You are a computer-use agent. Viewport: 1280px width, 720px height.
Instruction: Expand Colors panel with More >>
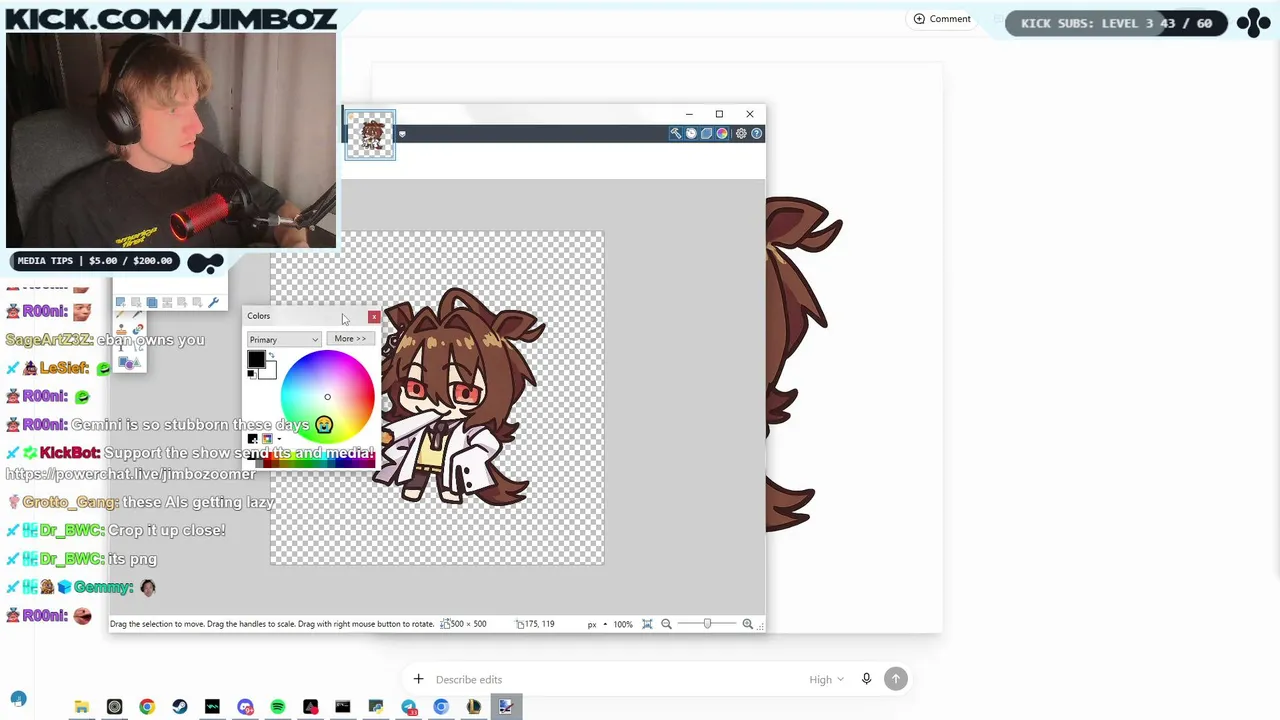350,339
